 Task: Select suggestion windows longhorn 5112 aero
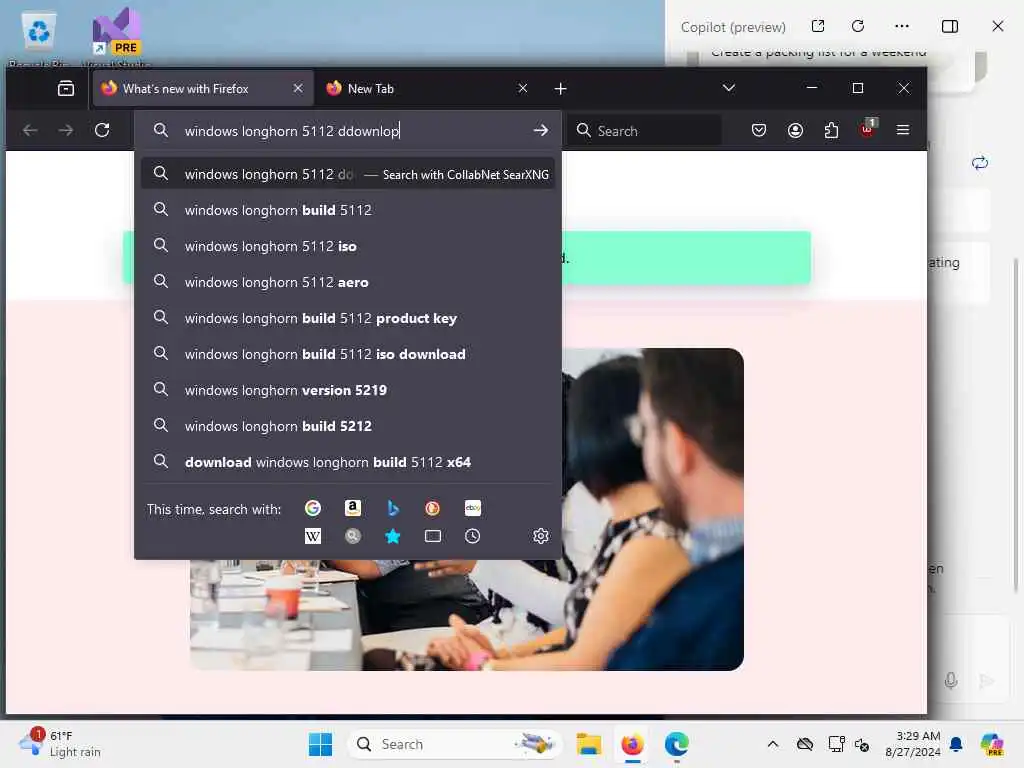click(x=348, y=281)
